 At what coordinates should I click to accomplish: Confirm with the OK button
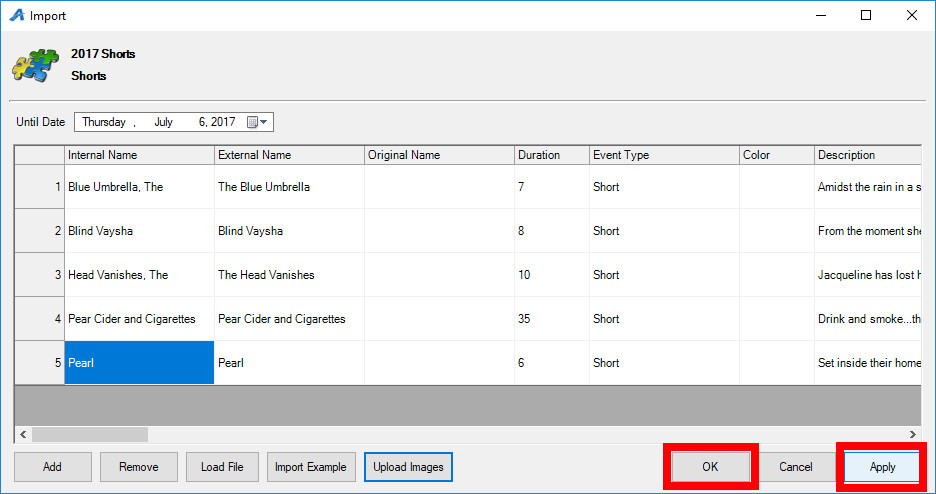pos(710,467)
